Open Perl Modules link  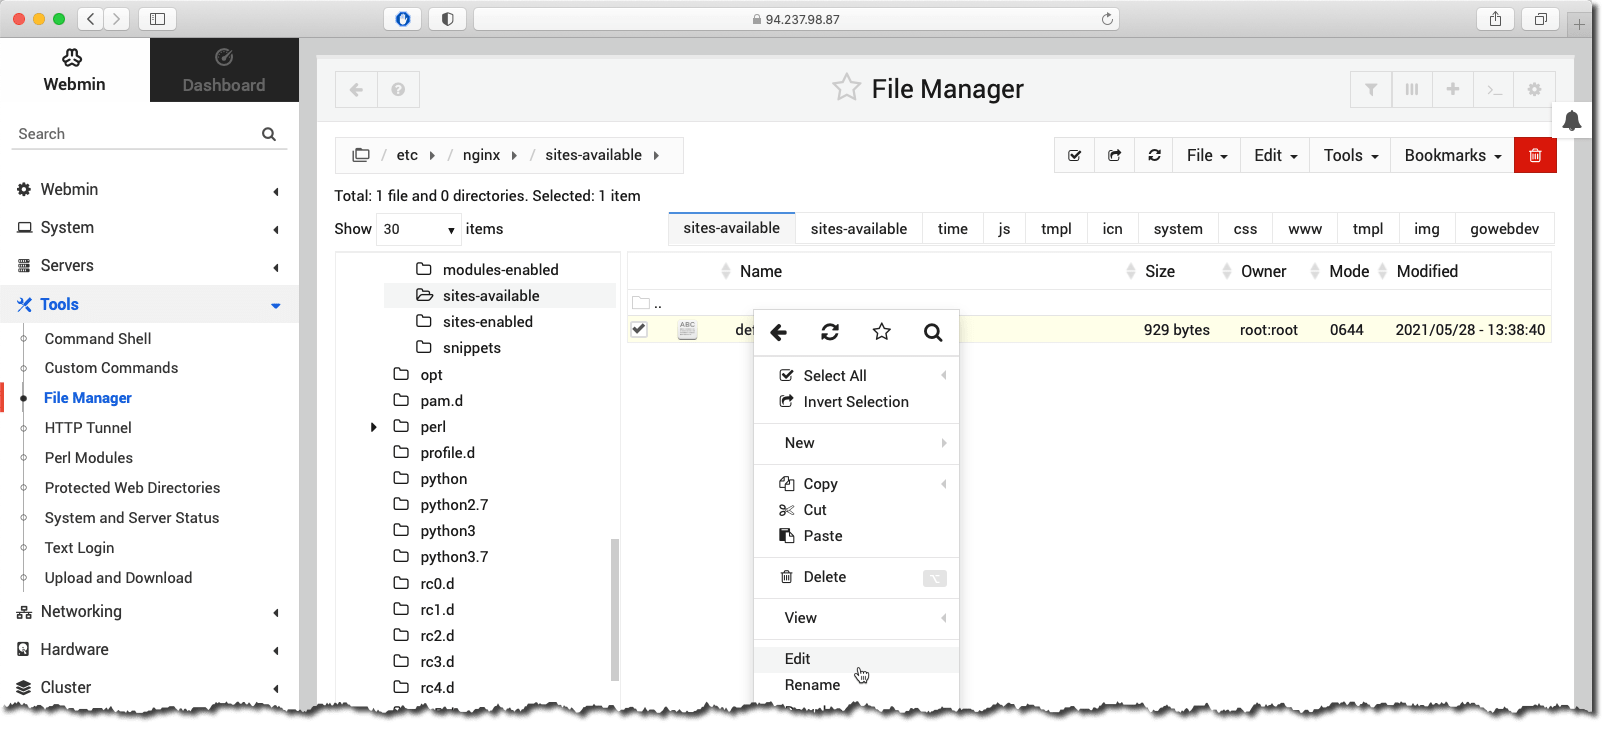88,458
